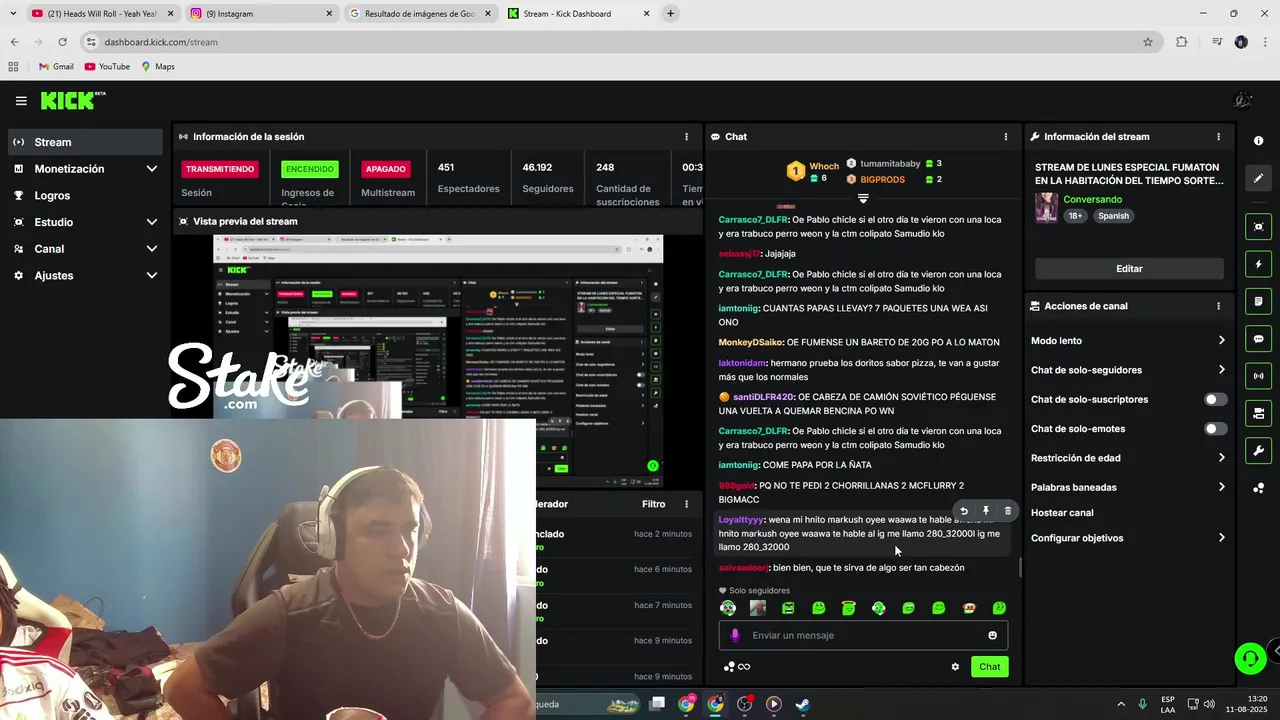
Task: Insert the halo angel green emote
Action: 848,608
